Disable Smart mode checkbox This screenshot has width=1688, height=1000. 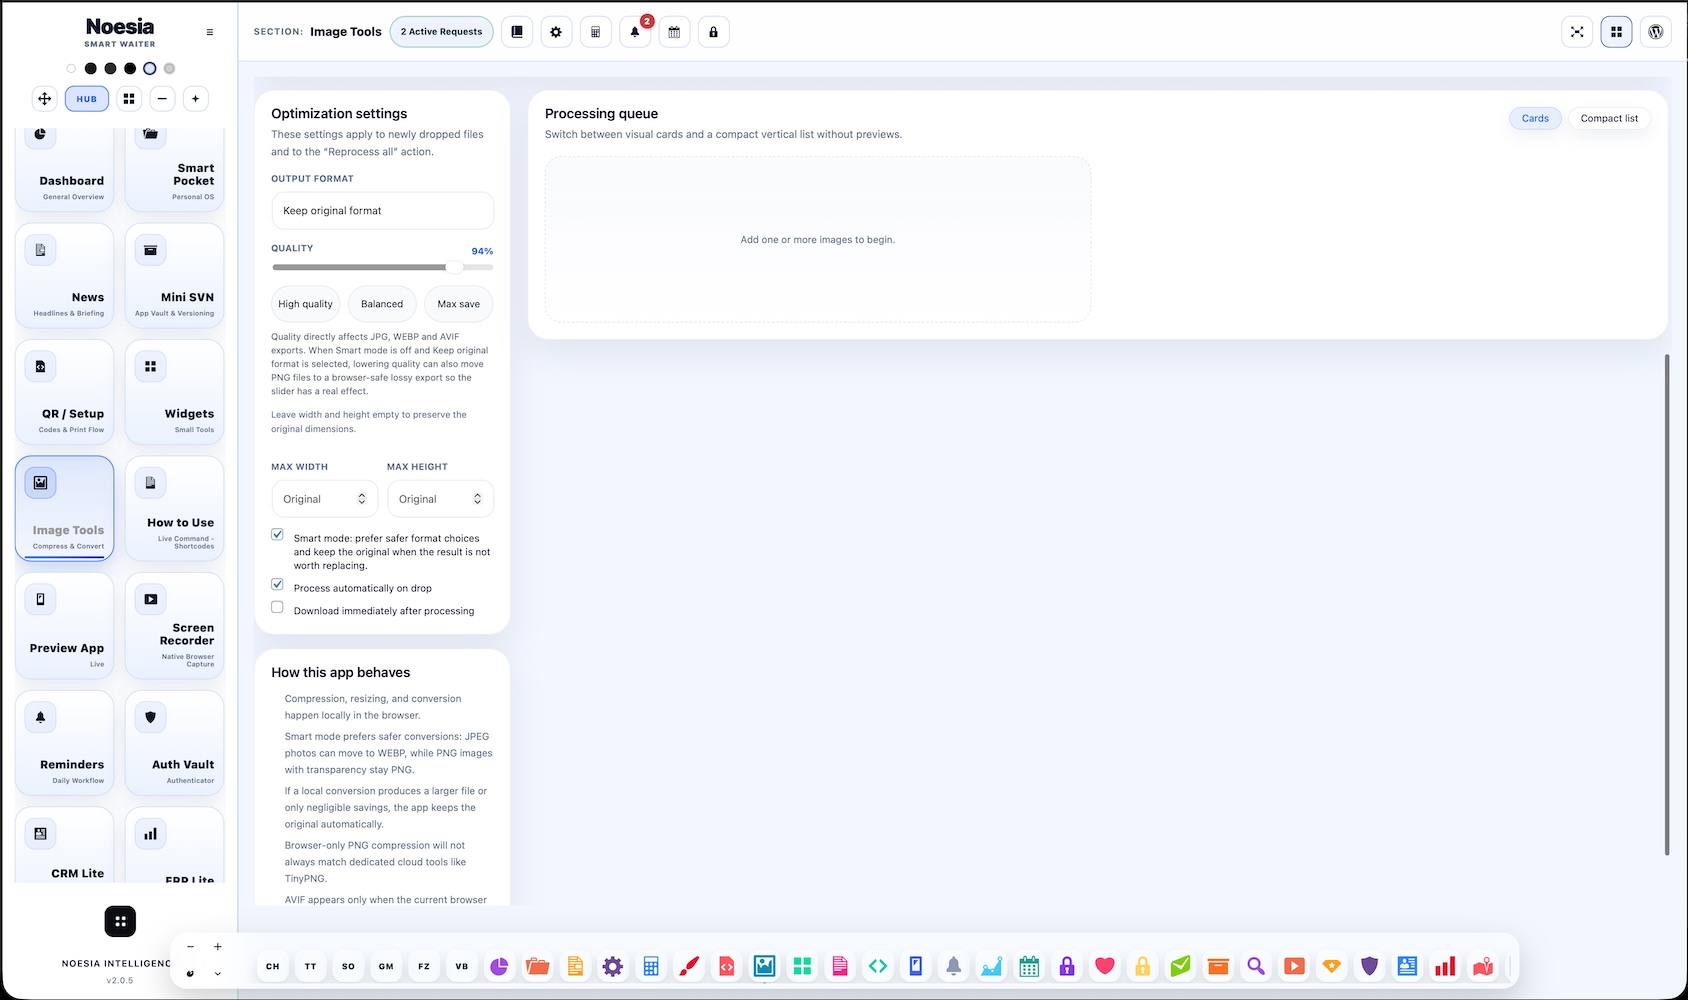click(x=277, y=535)
